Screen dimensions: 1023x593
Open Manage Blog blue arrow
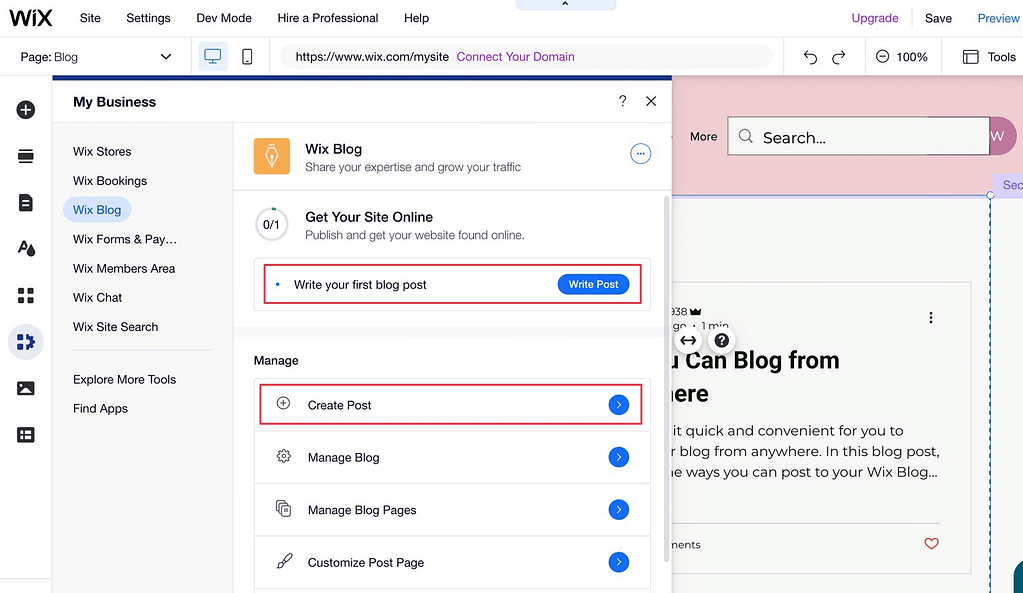[x=618, y=457]
